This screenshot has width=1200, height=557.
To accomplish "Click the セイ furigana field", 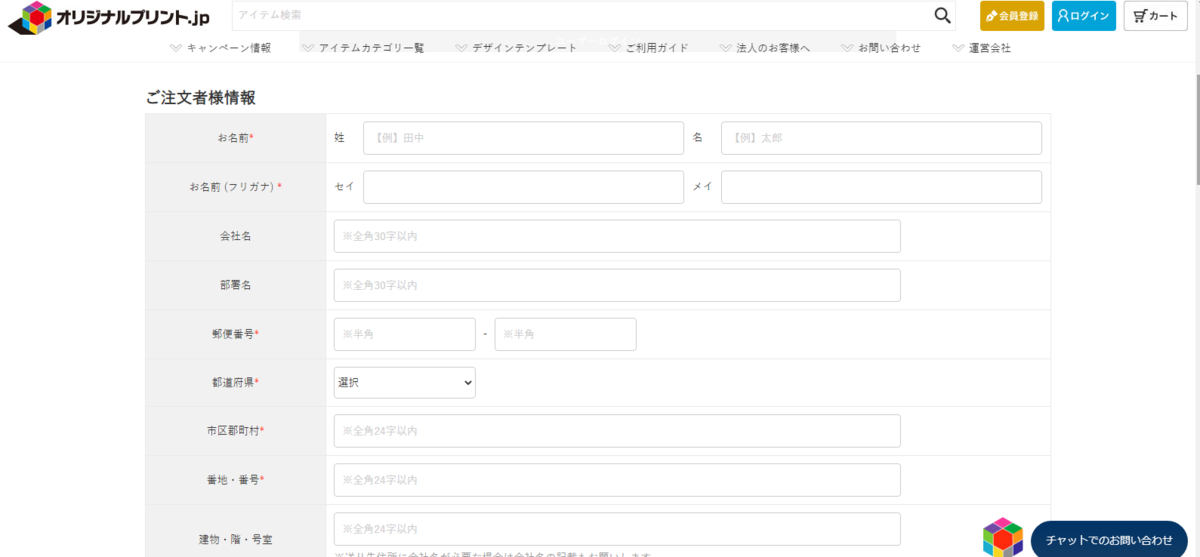I will point(523,187).
